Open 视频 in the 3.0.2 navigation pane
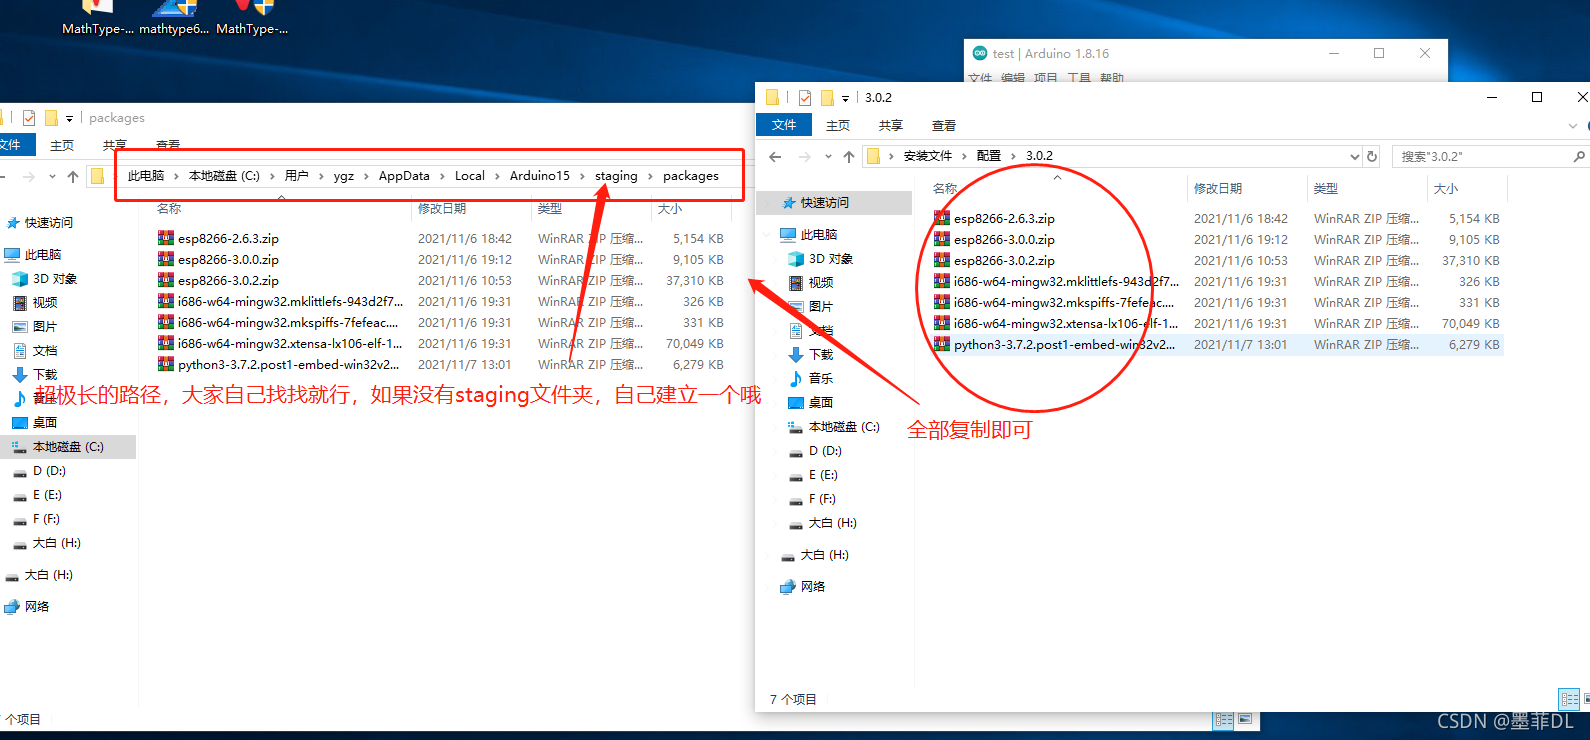 pos(821,283)
